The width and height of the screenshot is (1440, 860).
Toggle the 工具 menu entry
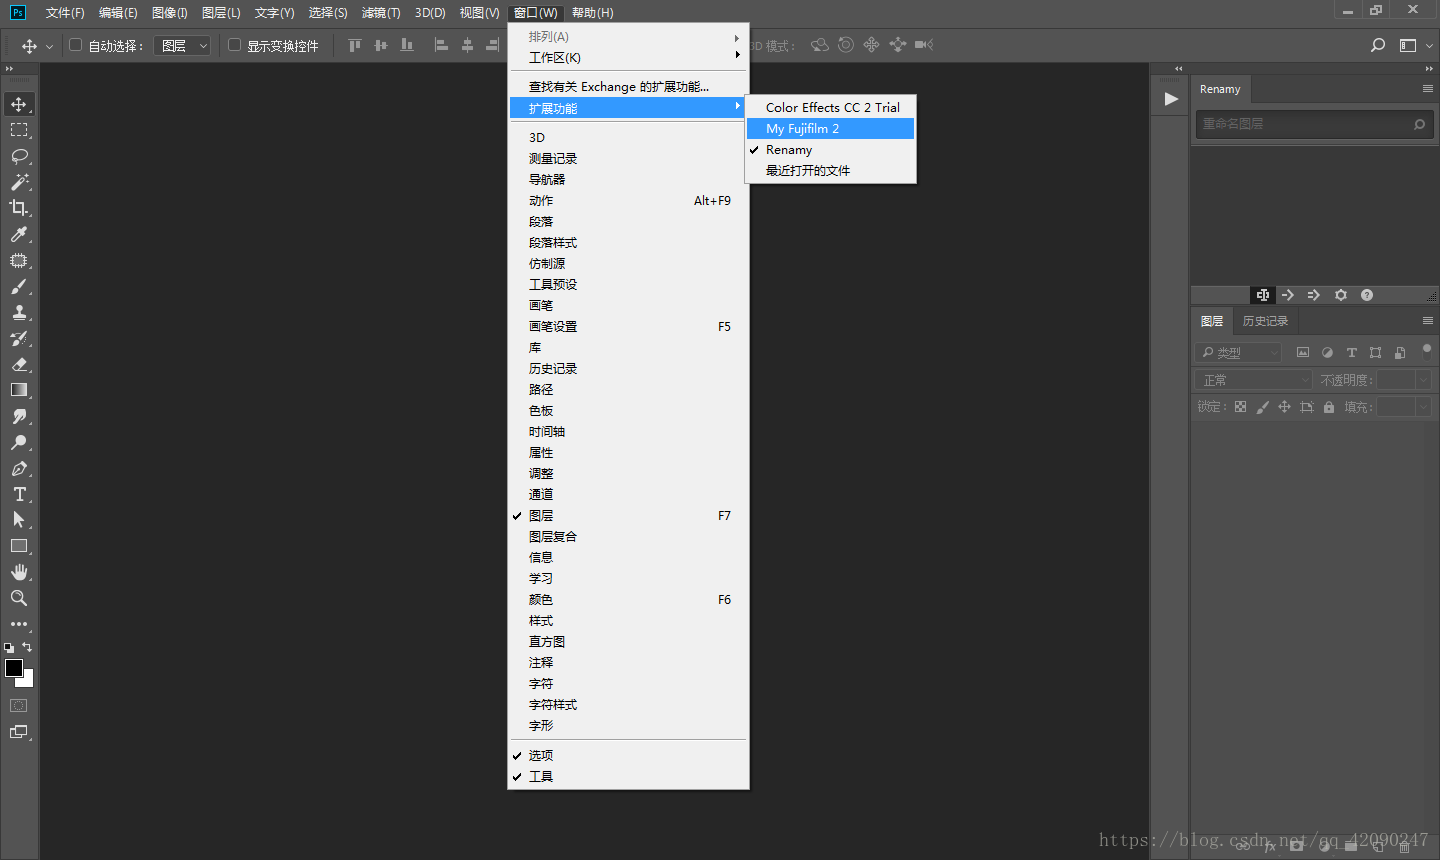[628, 777]
